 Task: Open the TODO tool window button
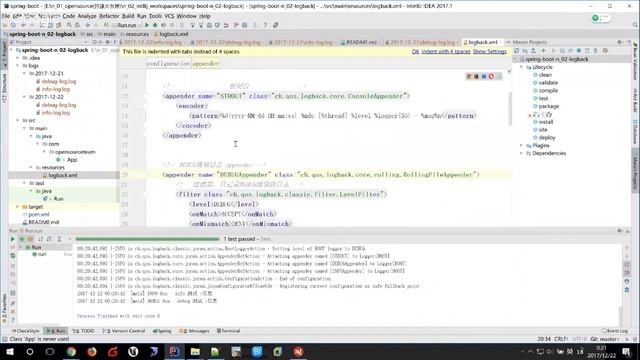tap(83, 331)
